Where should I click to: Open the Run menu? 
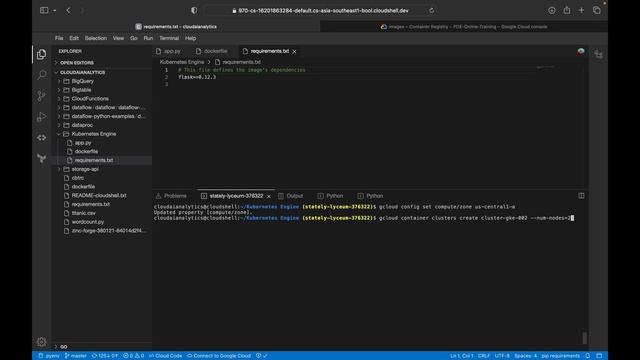[x=148, y=38]
